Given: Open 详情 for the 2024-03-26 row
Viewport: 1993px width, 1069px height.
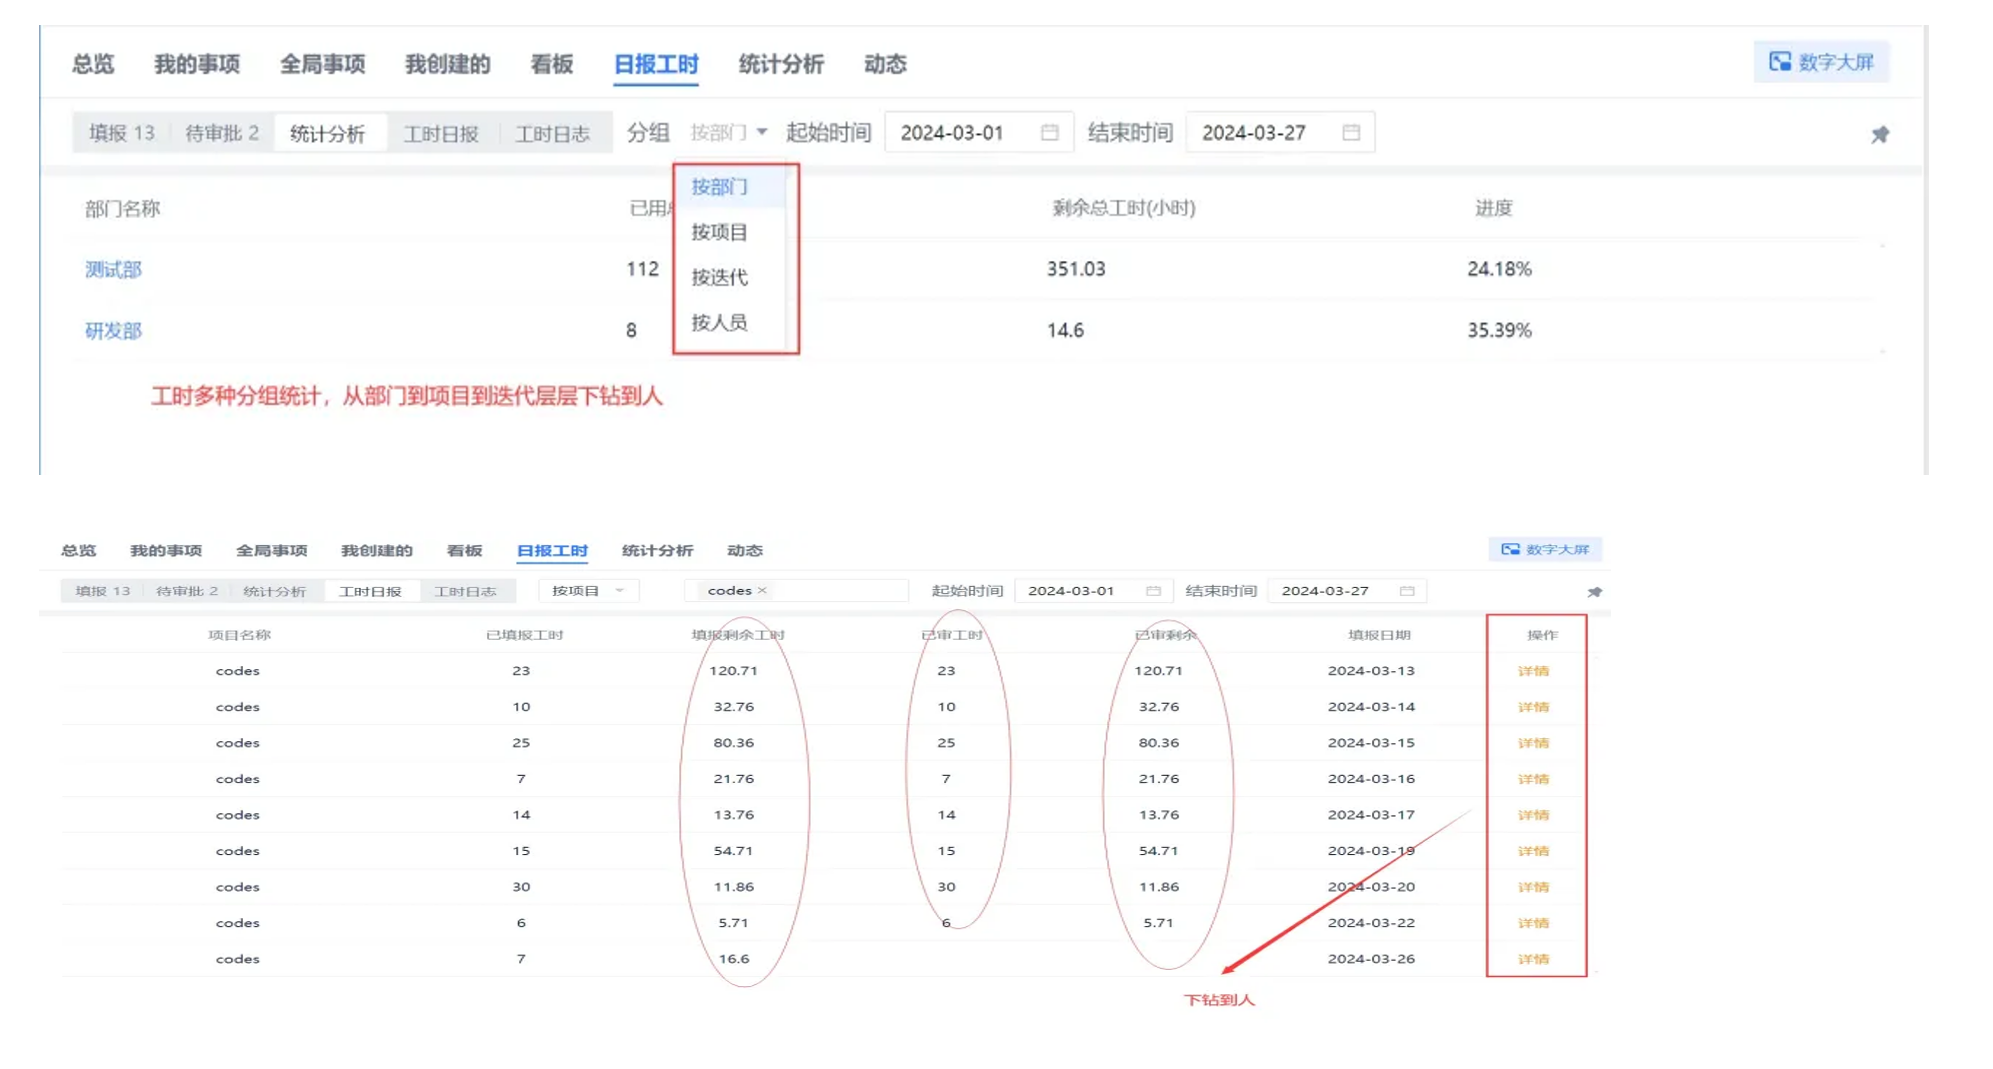Looking at the screenshot, I should 1533,959.
